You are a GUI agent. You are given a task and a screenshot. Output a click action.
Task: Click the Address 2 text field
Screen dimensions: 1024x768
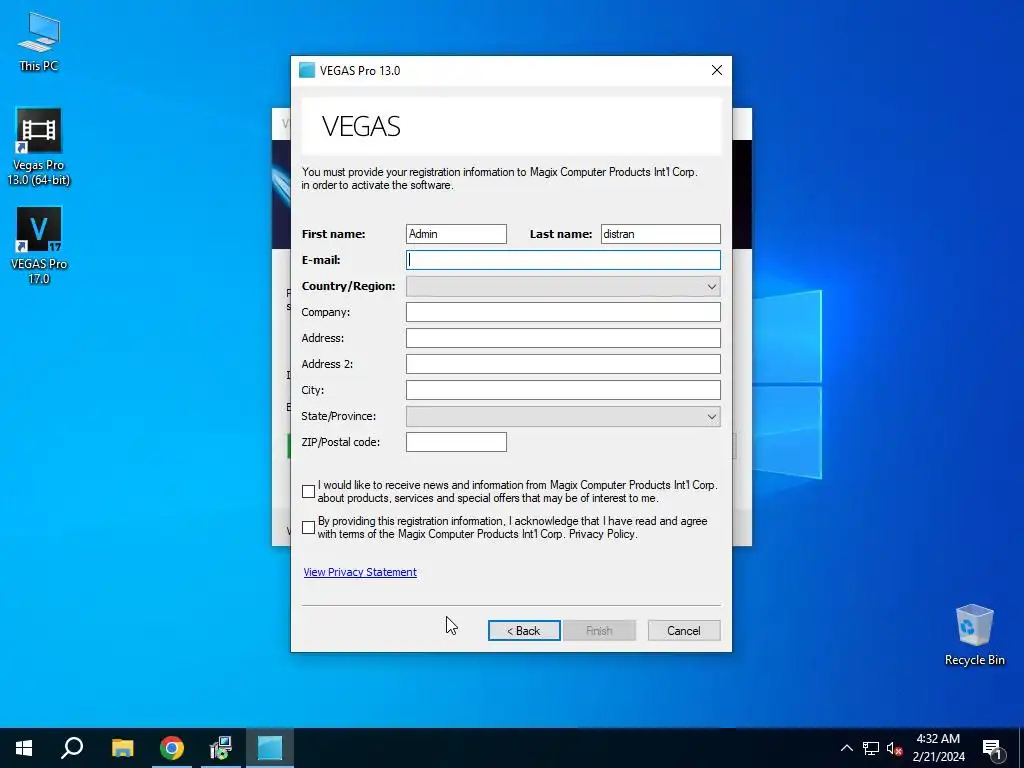[x=563, y=364]
